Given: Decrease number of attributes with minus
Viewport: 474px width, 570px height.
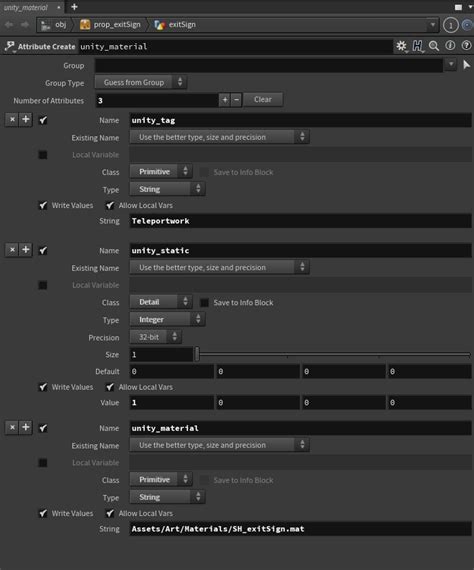Looking at the screenshot, I should point(236,100).
